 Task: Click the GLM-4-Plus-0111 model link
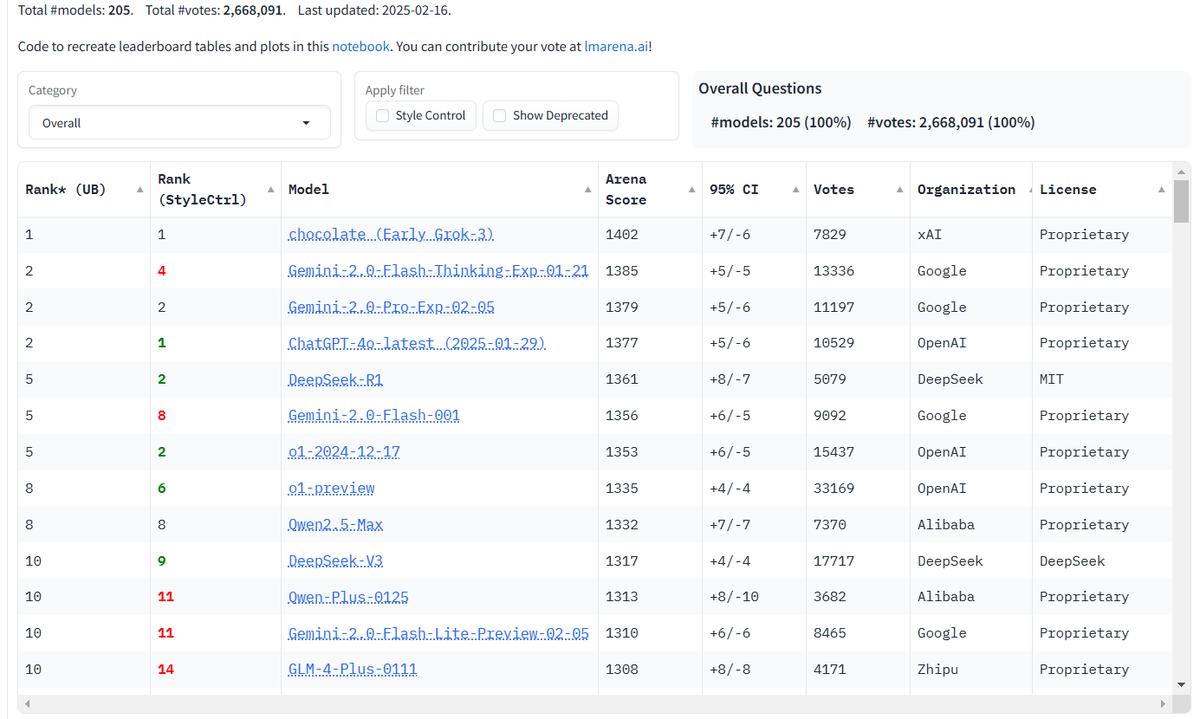tap(352, 669)
